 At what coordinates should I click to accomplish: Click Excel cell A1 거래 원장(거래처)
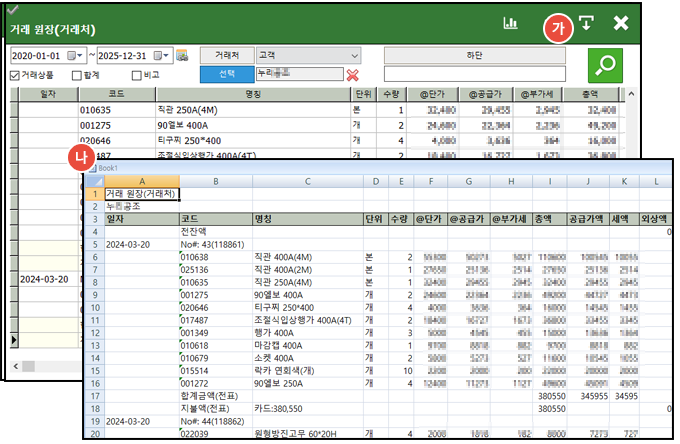[142, 194]
